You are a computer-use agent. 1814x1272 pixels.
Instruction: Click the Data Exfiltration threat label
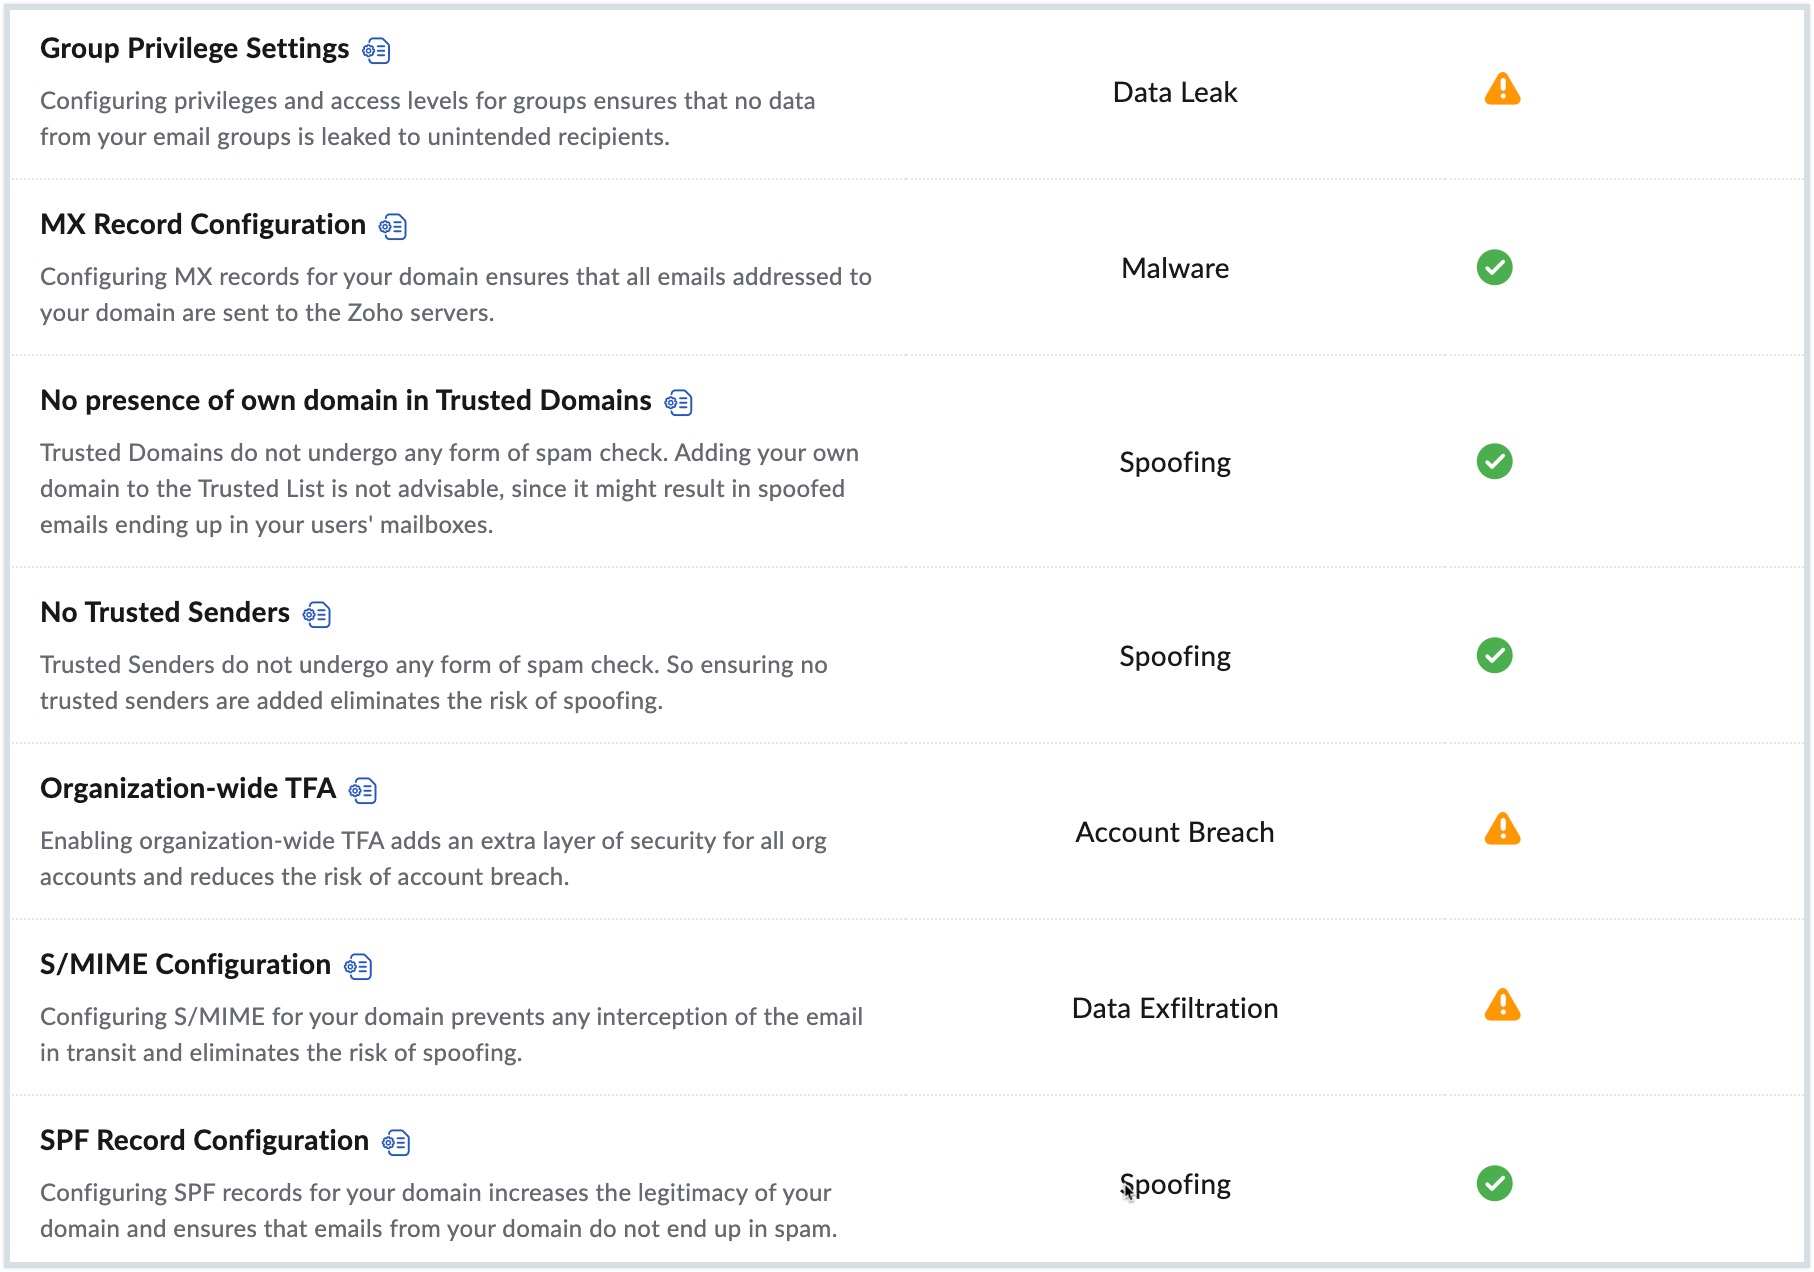click(1174, 1009)
